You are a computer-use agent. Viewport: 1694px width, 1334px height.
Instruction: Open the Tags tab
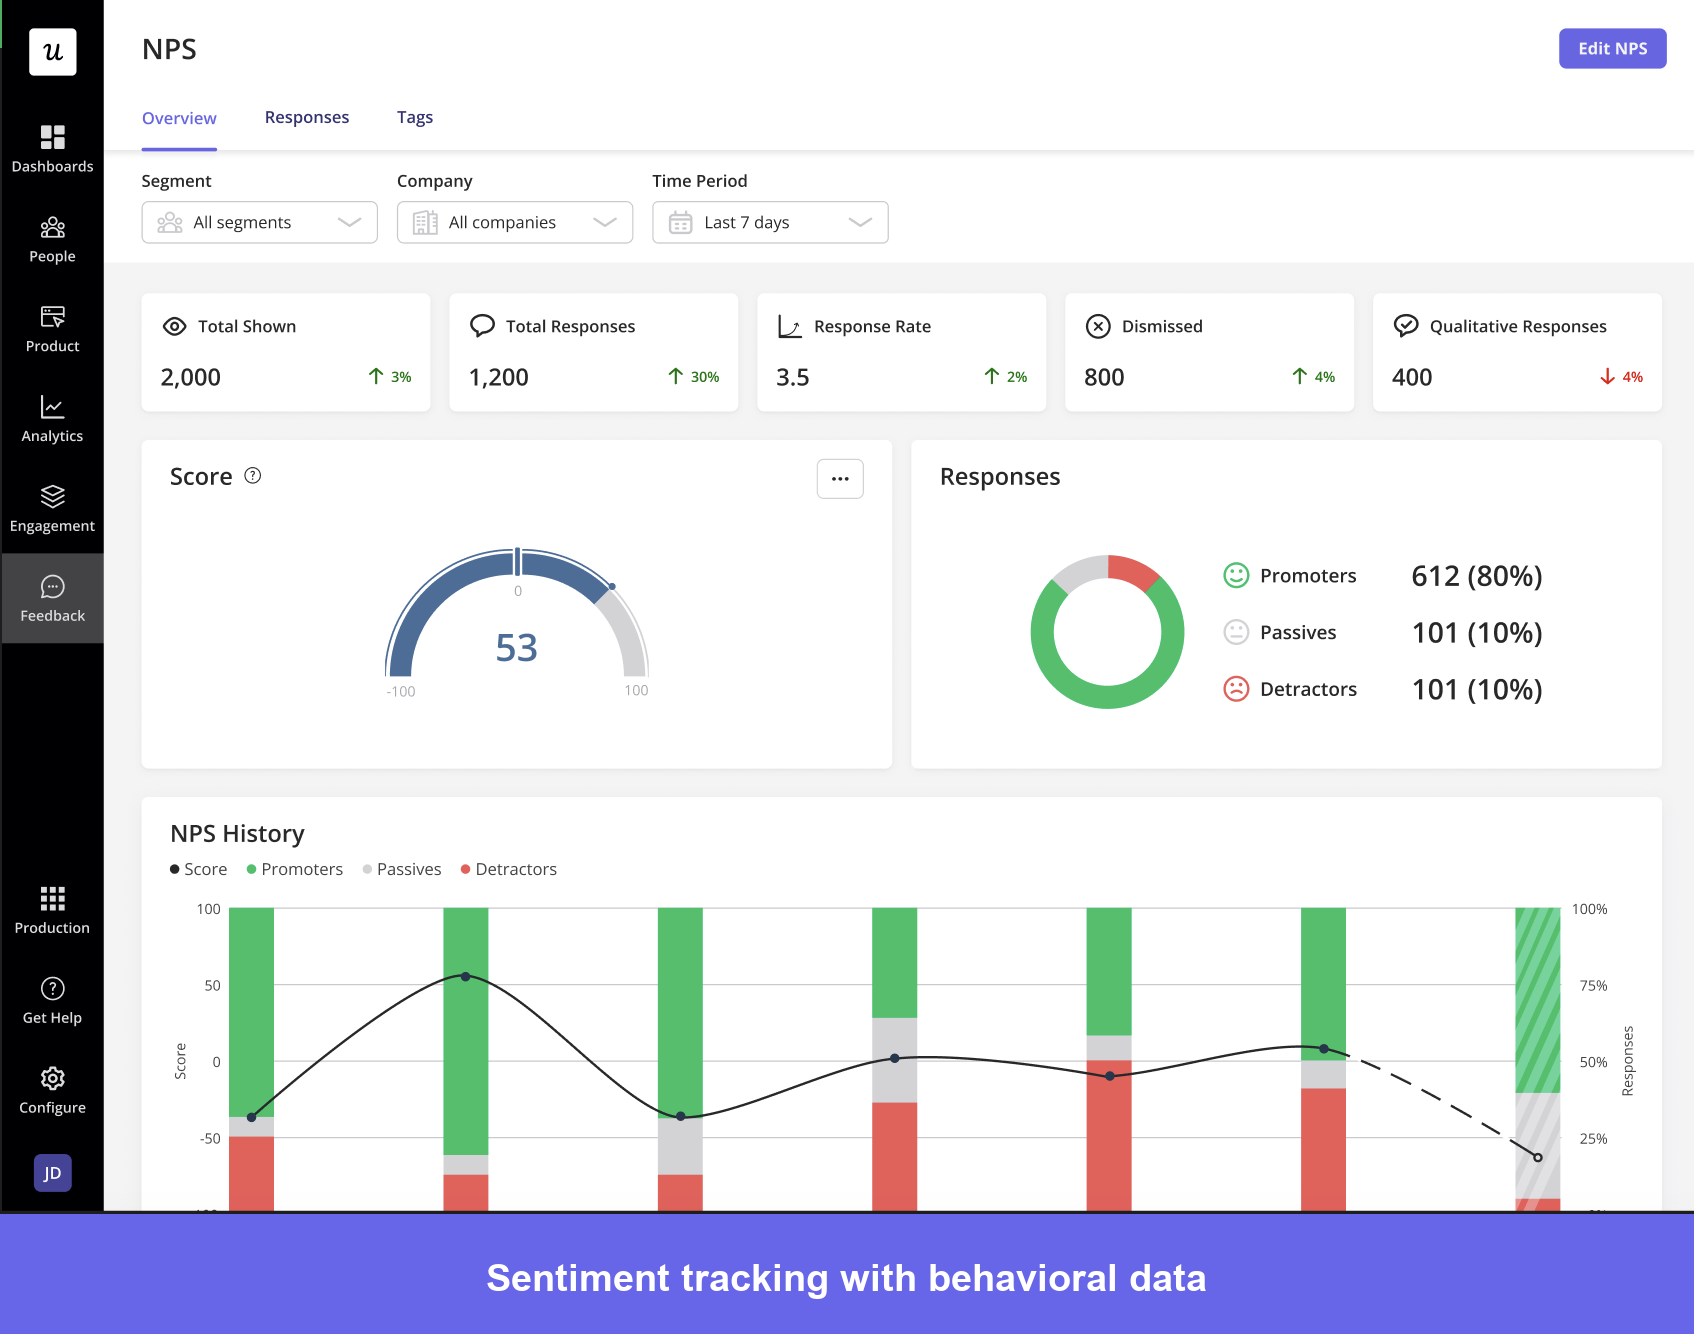(x=415, y=117)
